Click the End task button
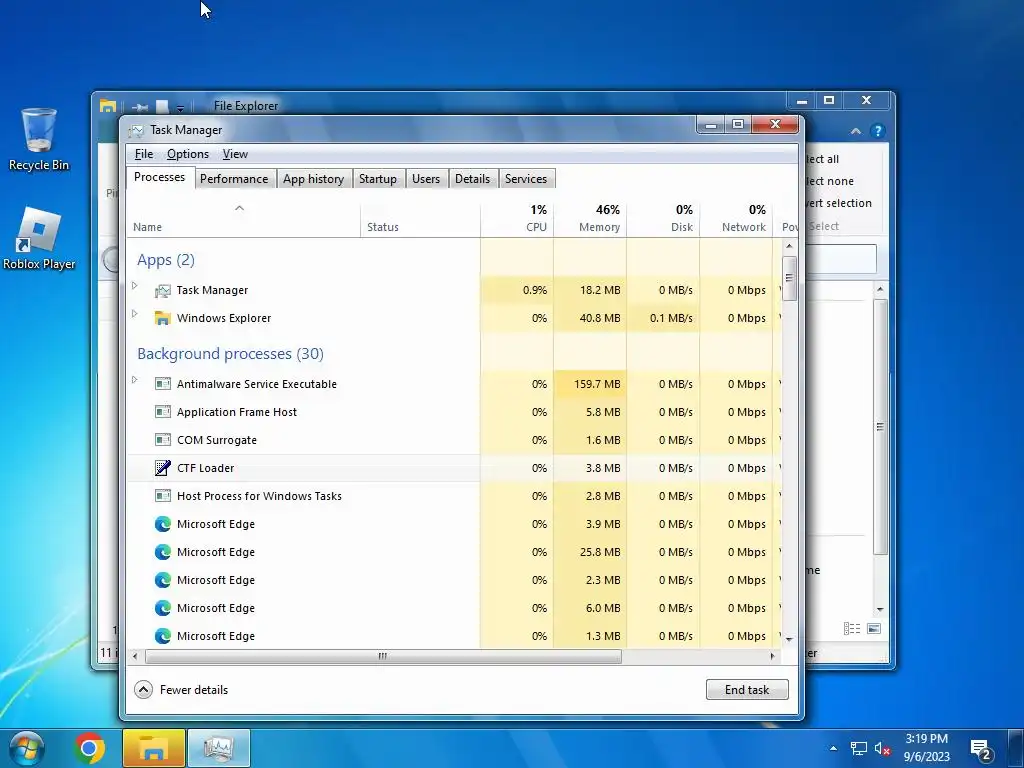 click(x=747, y=690)
